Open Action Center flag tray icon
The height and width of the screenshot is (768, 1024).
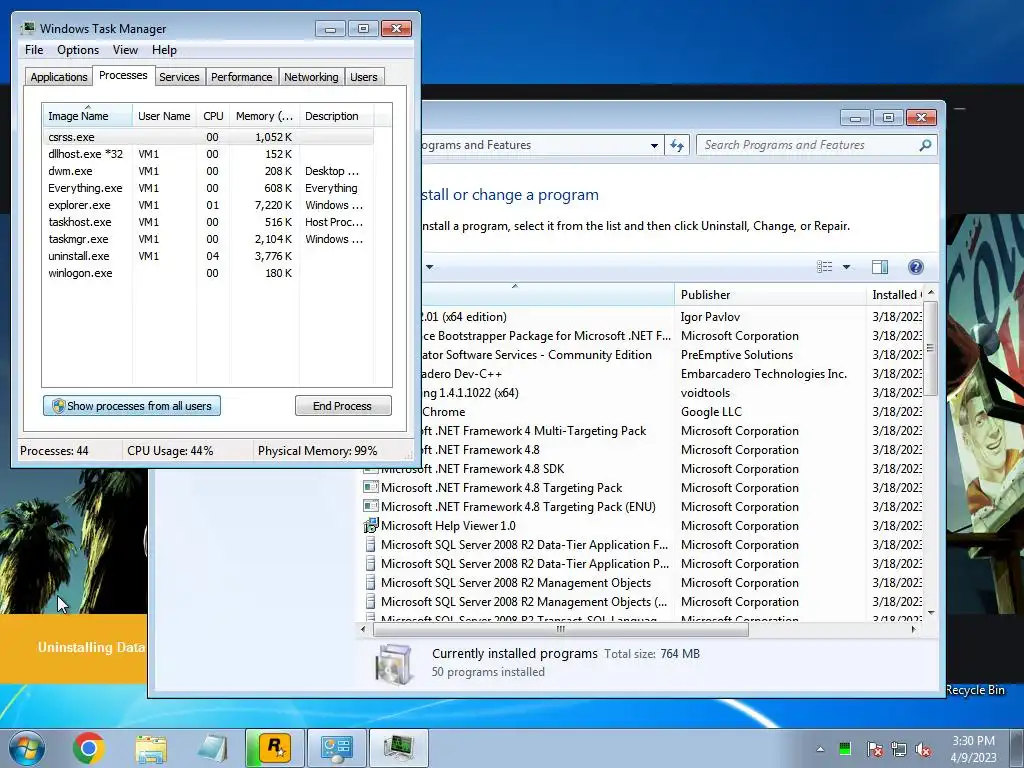pos(874,749)
